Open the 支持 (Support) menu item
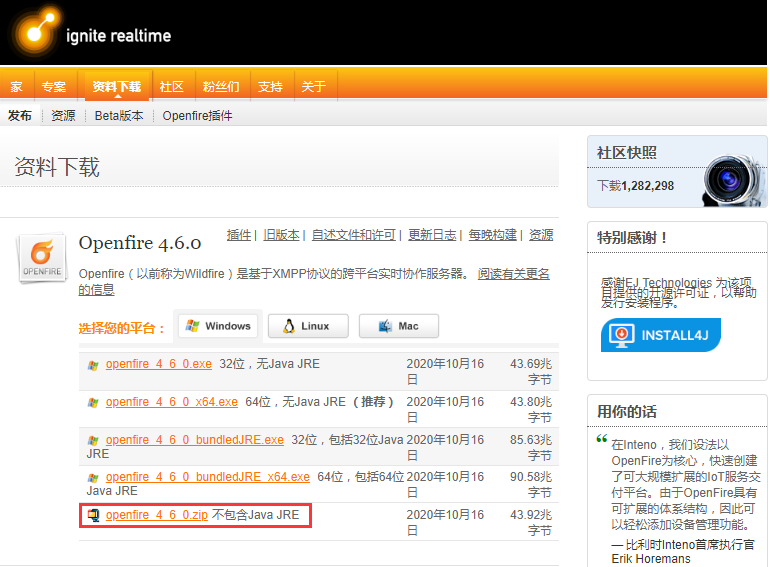This screenshot has width=770, height=567. (270, 86)
